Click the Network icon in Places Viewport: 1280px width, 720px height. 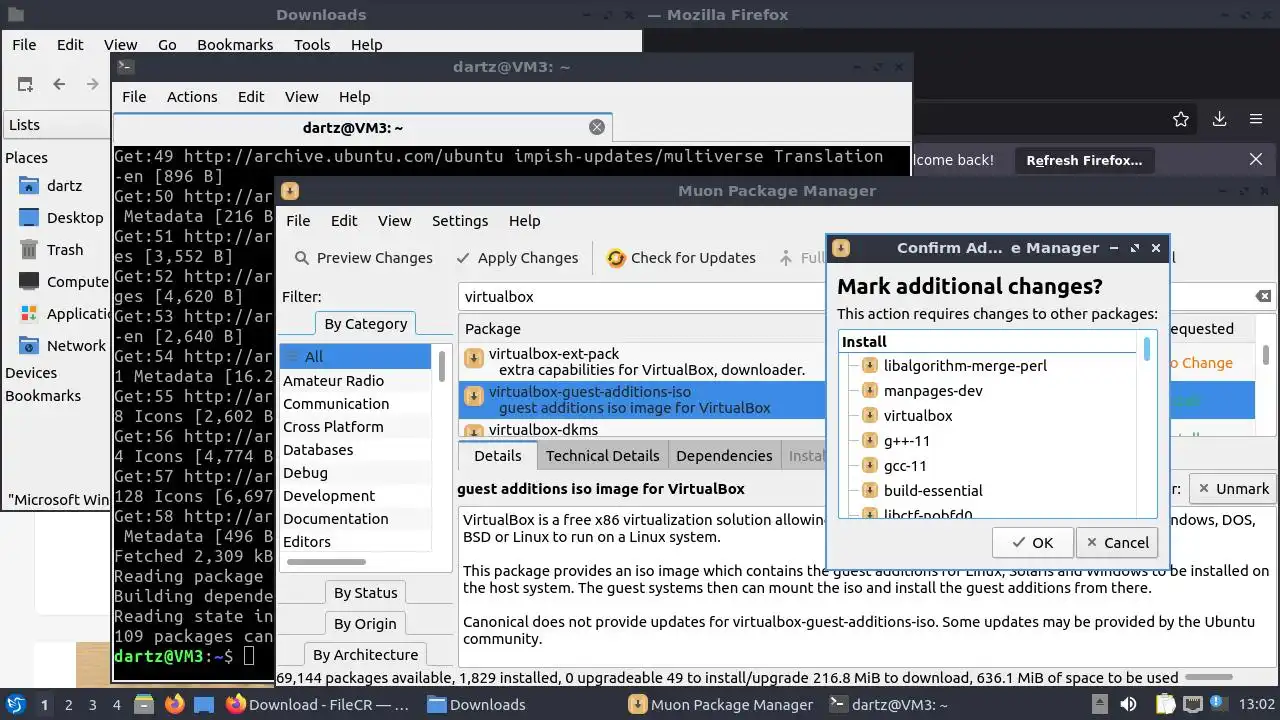pos(29,346)
